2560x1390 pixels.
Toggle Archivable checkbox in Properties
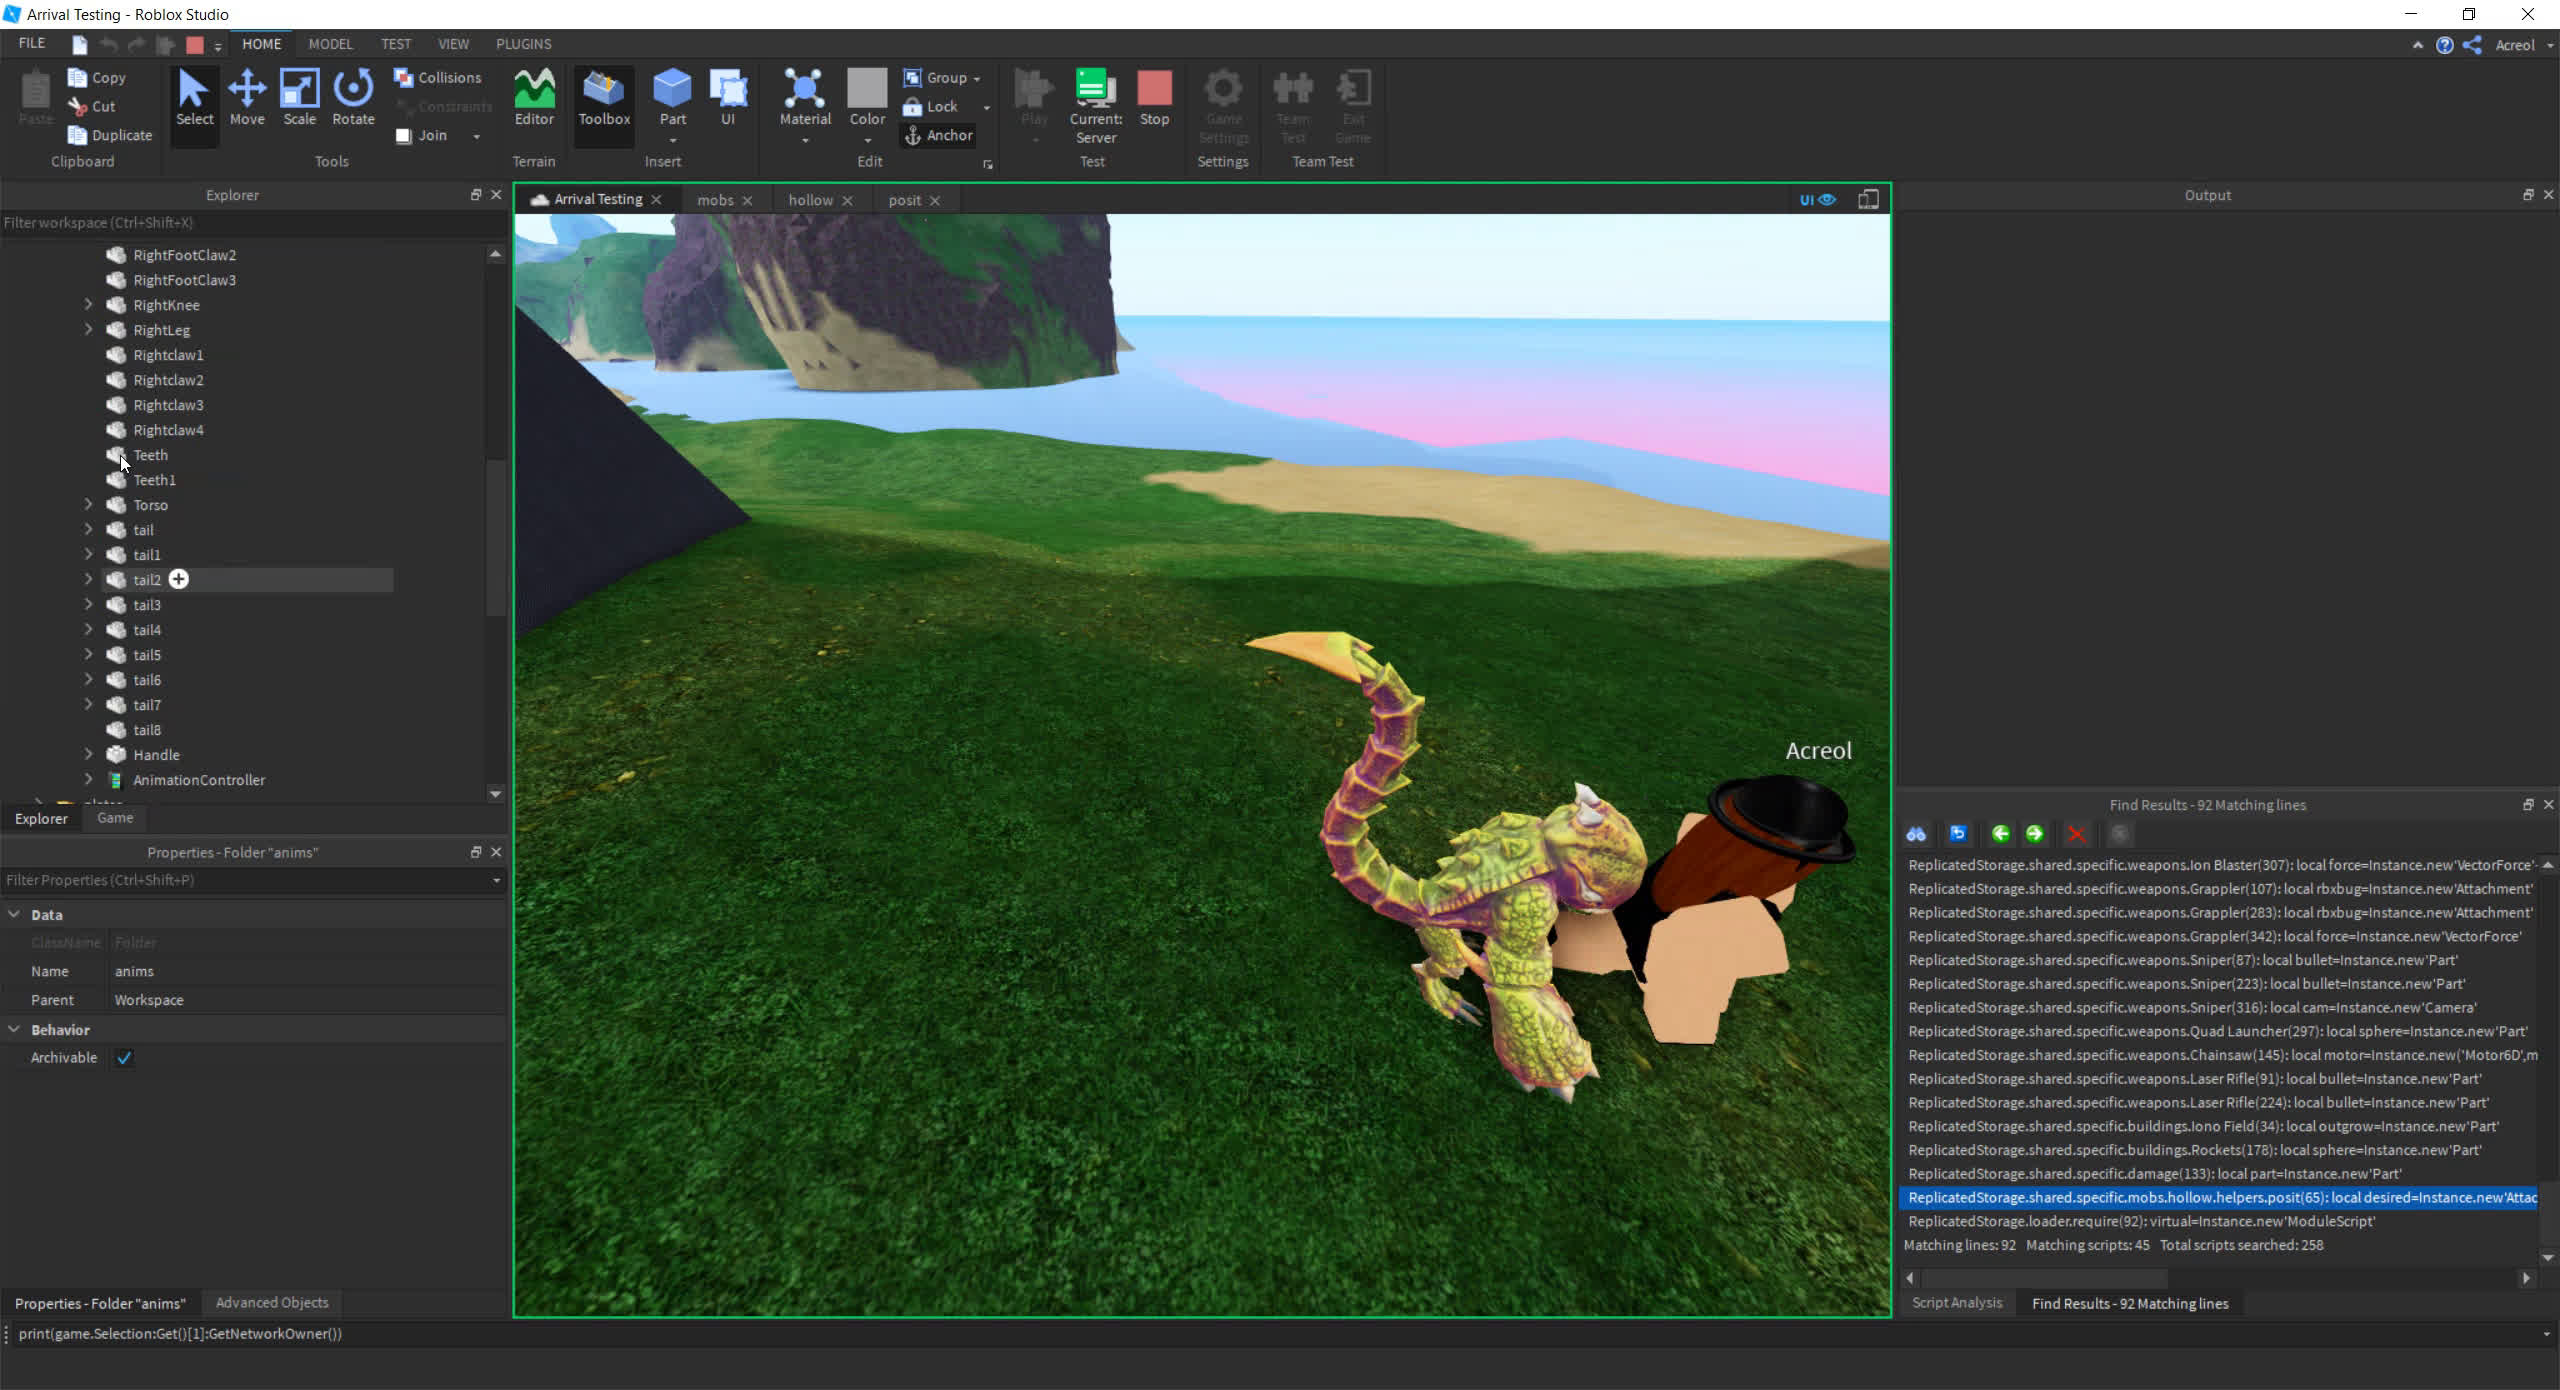point(123,1056)
